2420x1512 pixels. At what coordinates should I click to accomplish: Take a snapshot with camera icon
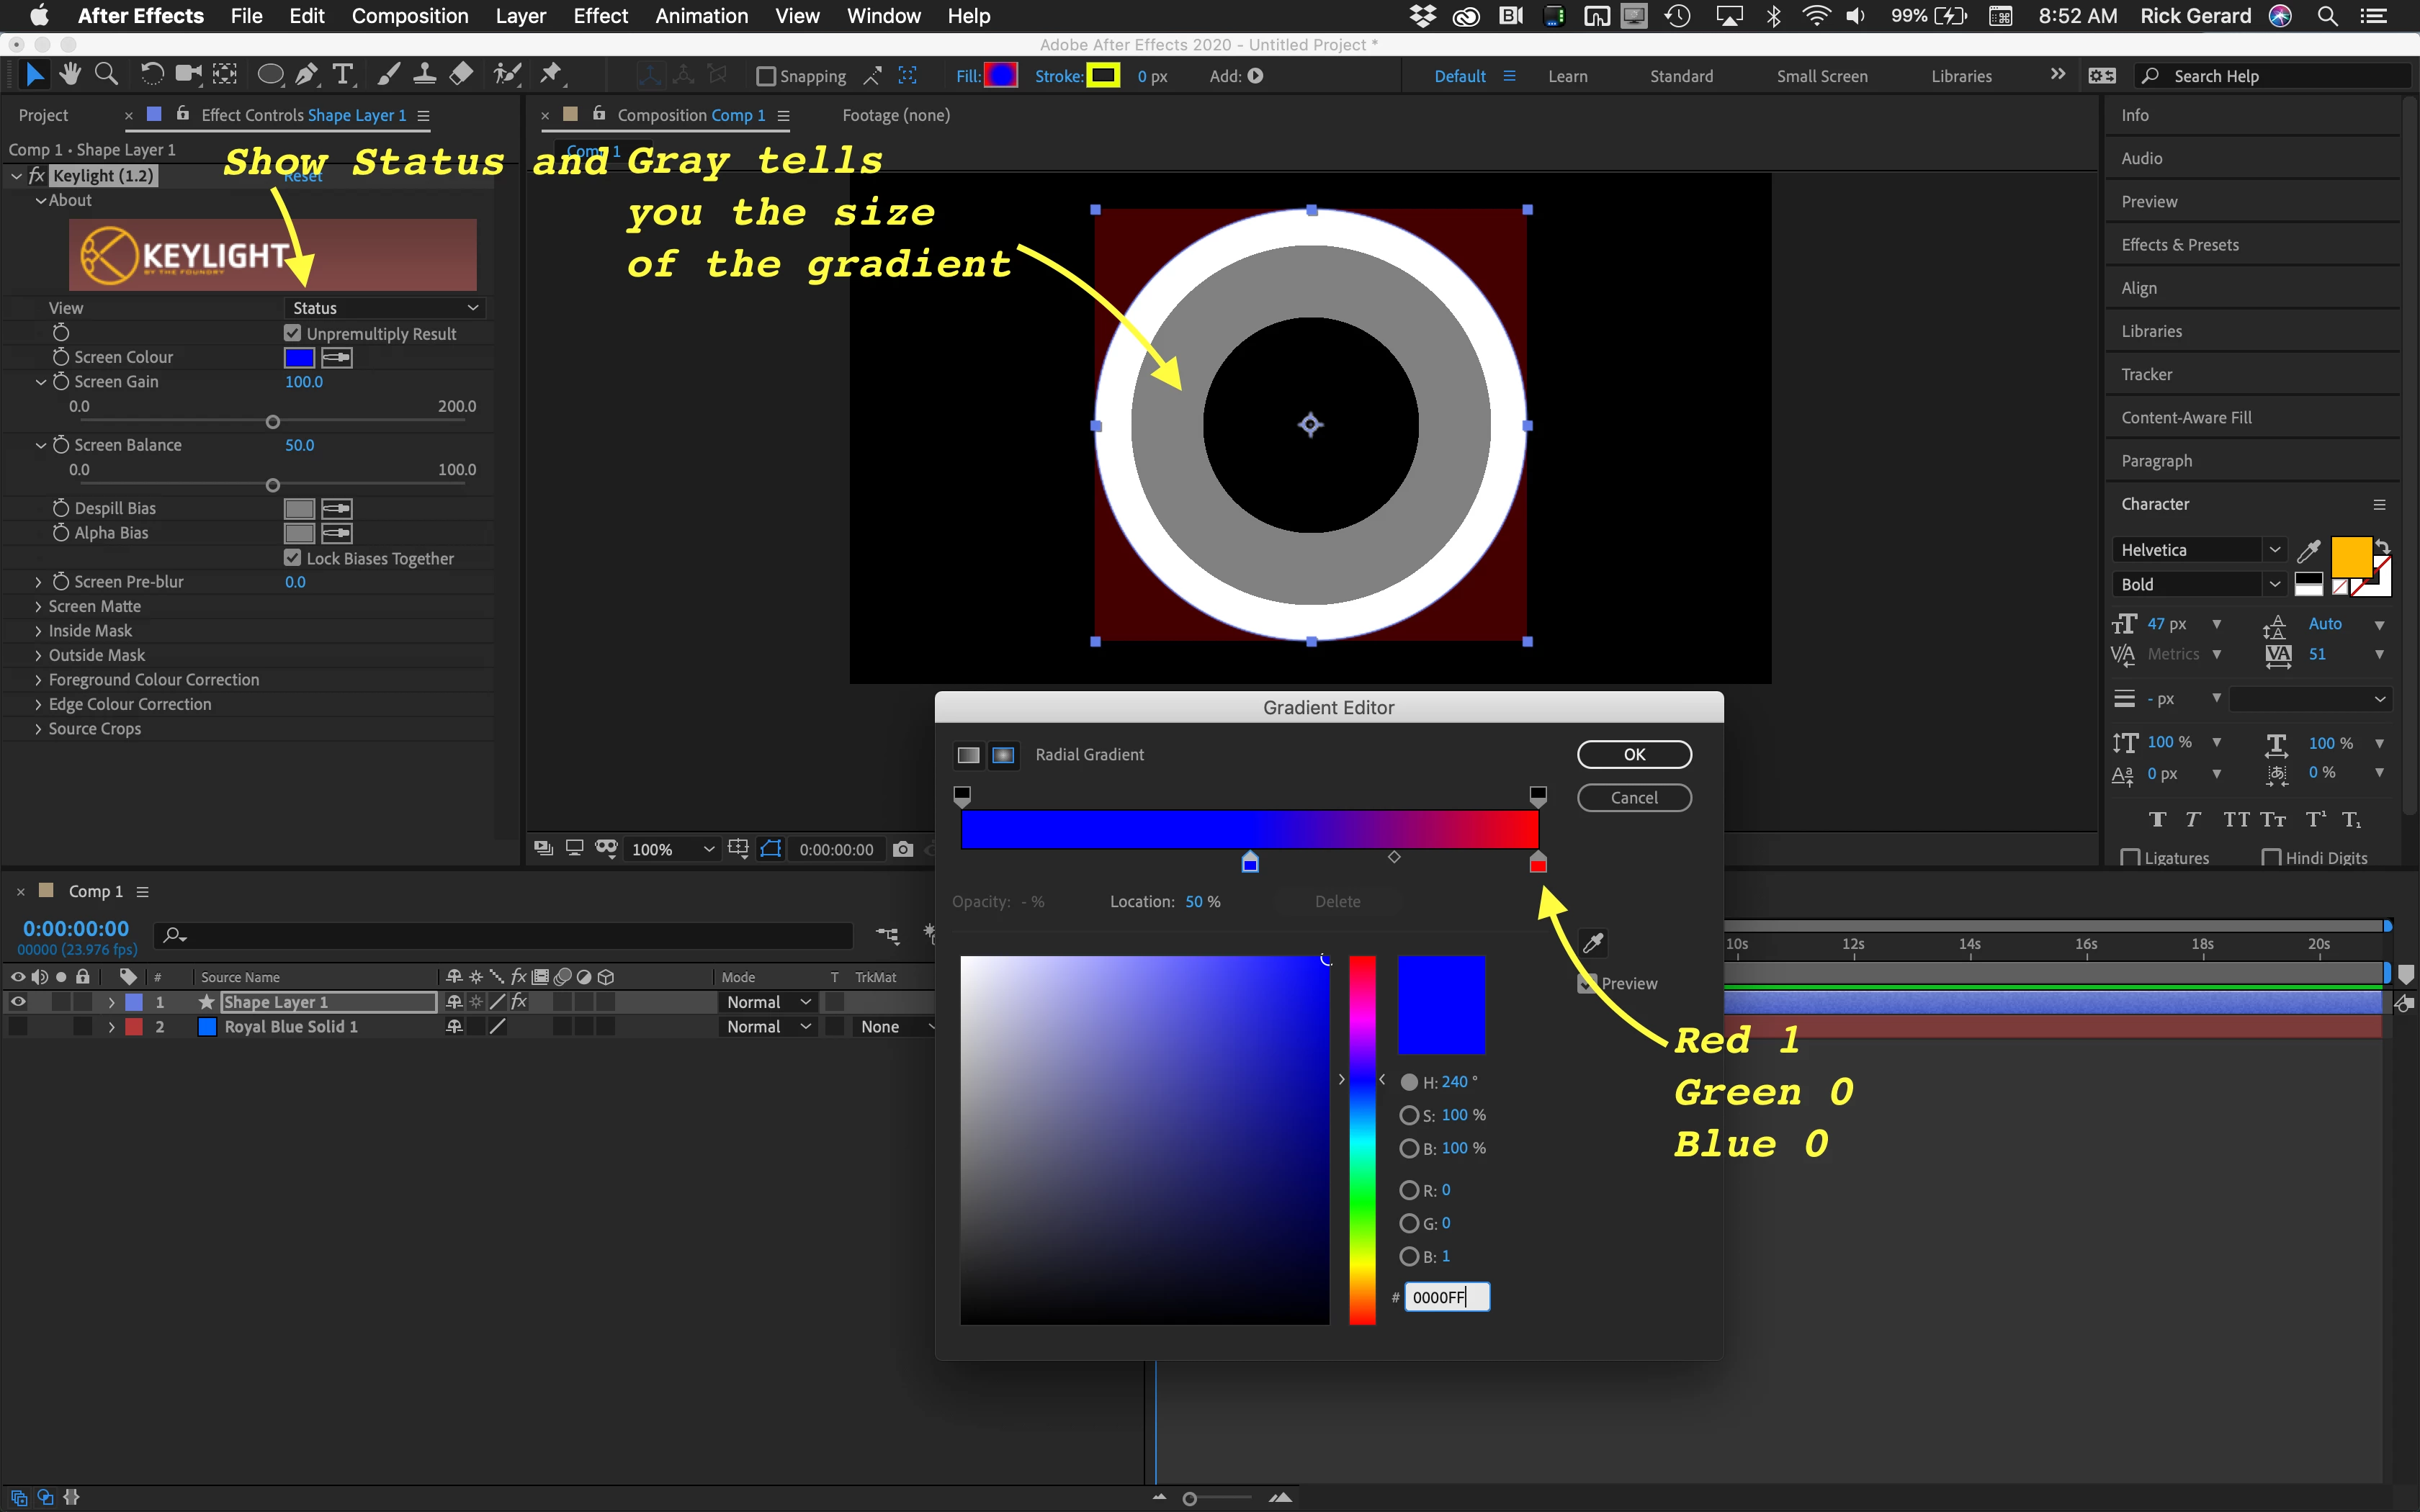click(x=903, y=849)
